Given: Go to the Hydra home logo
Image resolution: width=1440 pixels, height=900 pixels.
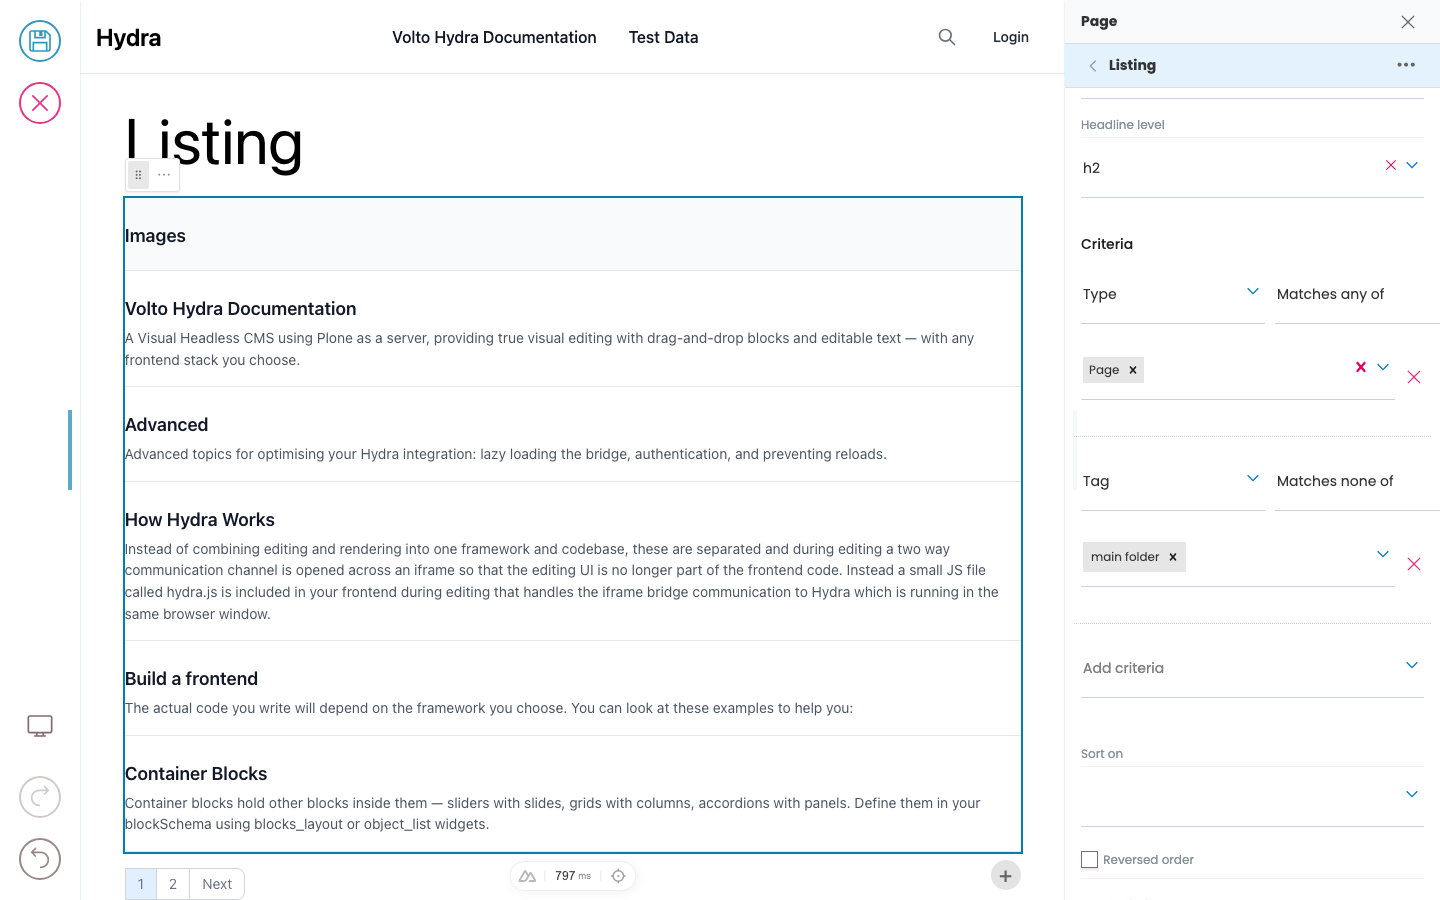Looking at the screenshot, I should pyautogui.click(x=129, y=38).
